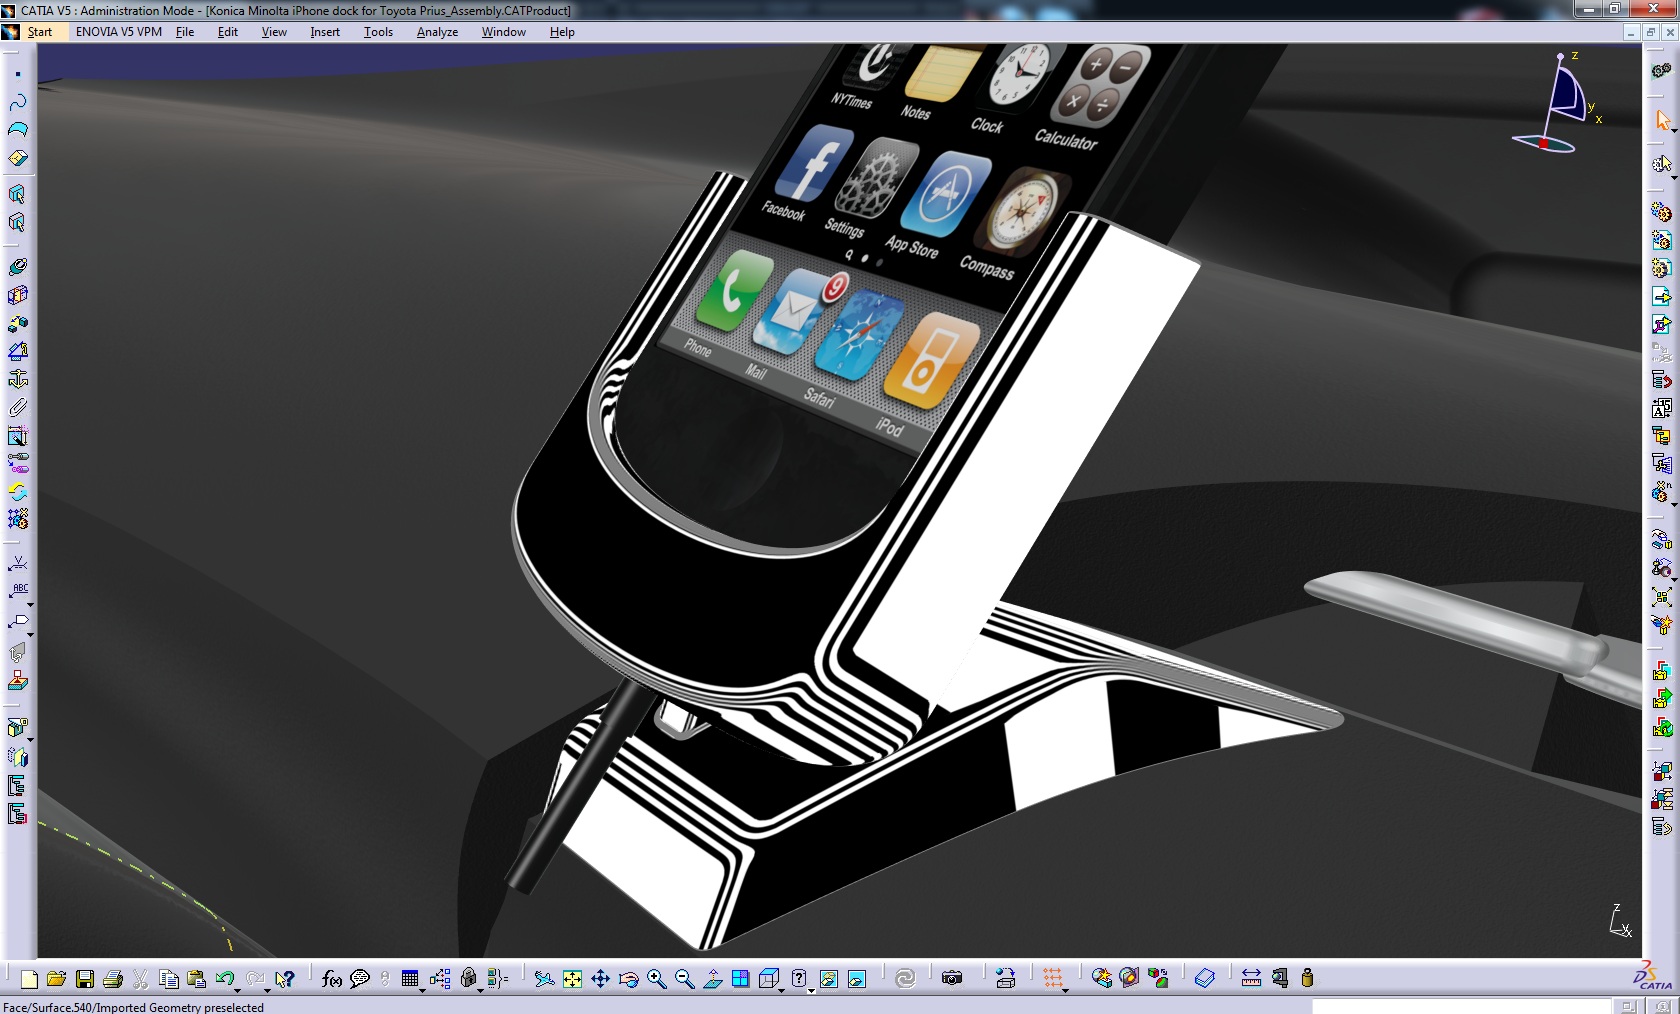
Task: Click the Comment speech-bubble icon
Action: (x=360, y=979)
